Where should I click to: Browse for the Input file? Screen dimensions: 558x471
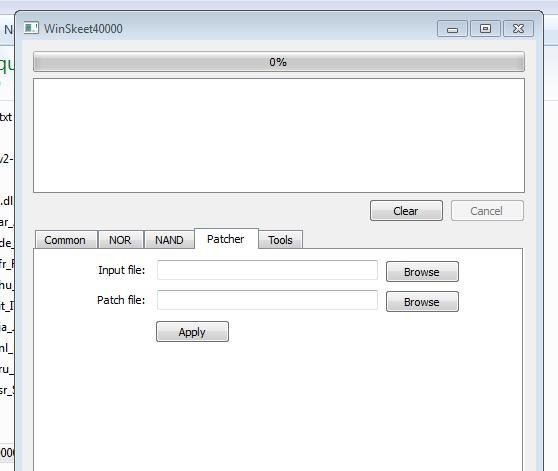(x=422, y=272)
